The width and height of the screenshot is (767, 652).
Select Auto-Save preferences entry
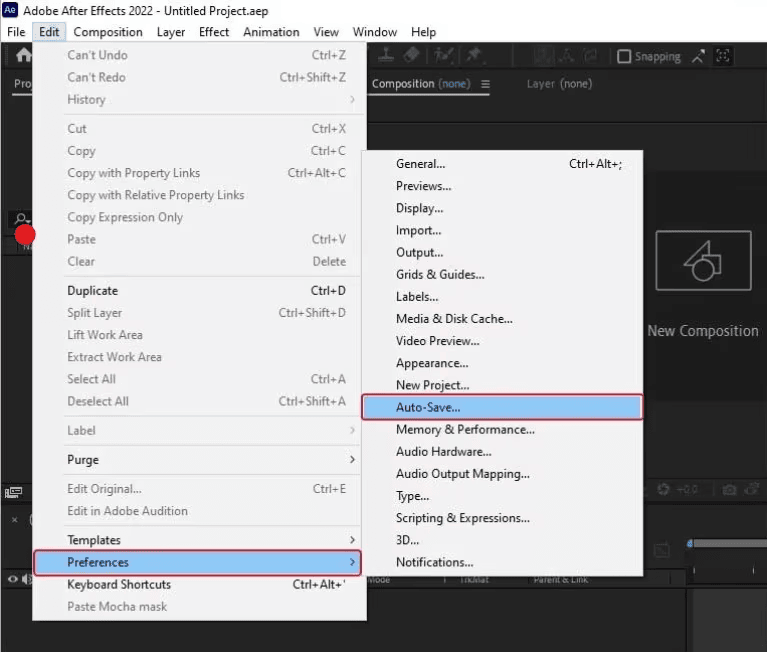point(502,407)
